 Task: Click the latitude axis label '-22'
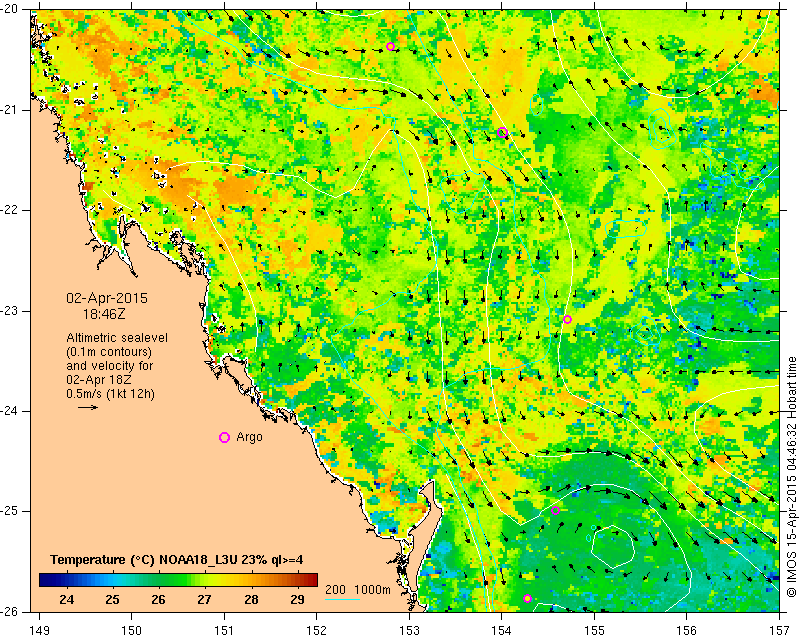[x=10, y=210]
